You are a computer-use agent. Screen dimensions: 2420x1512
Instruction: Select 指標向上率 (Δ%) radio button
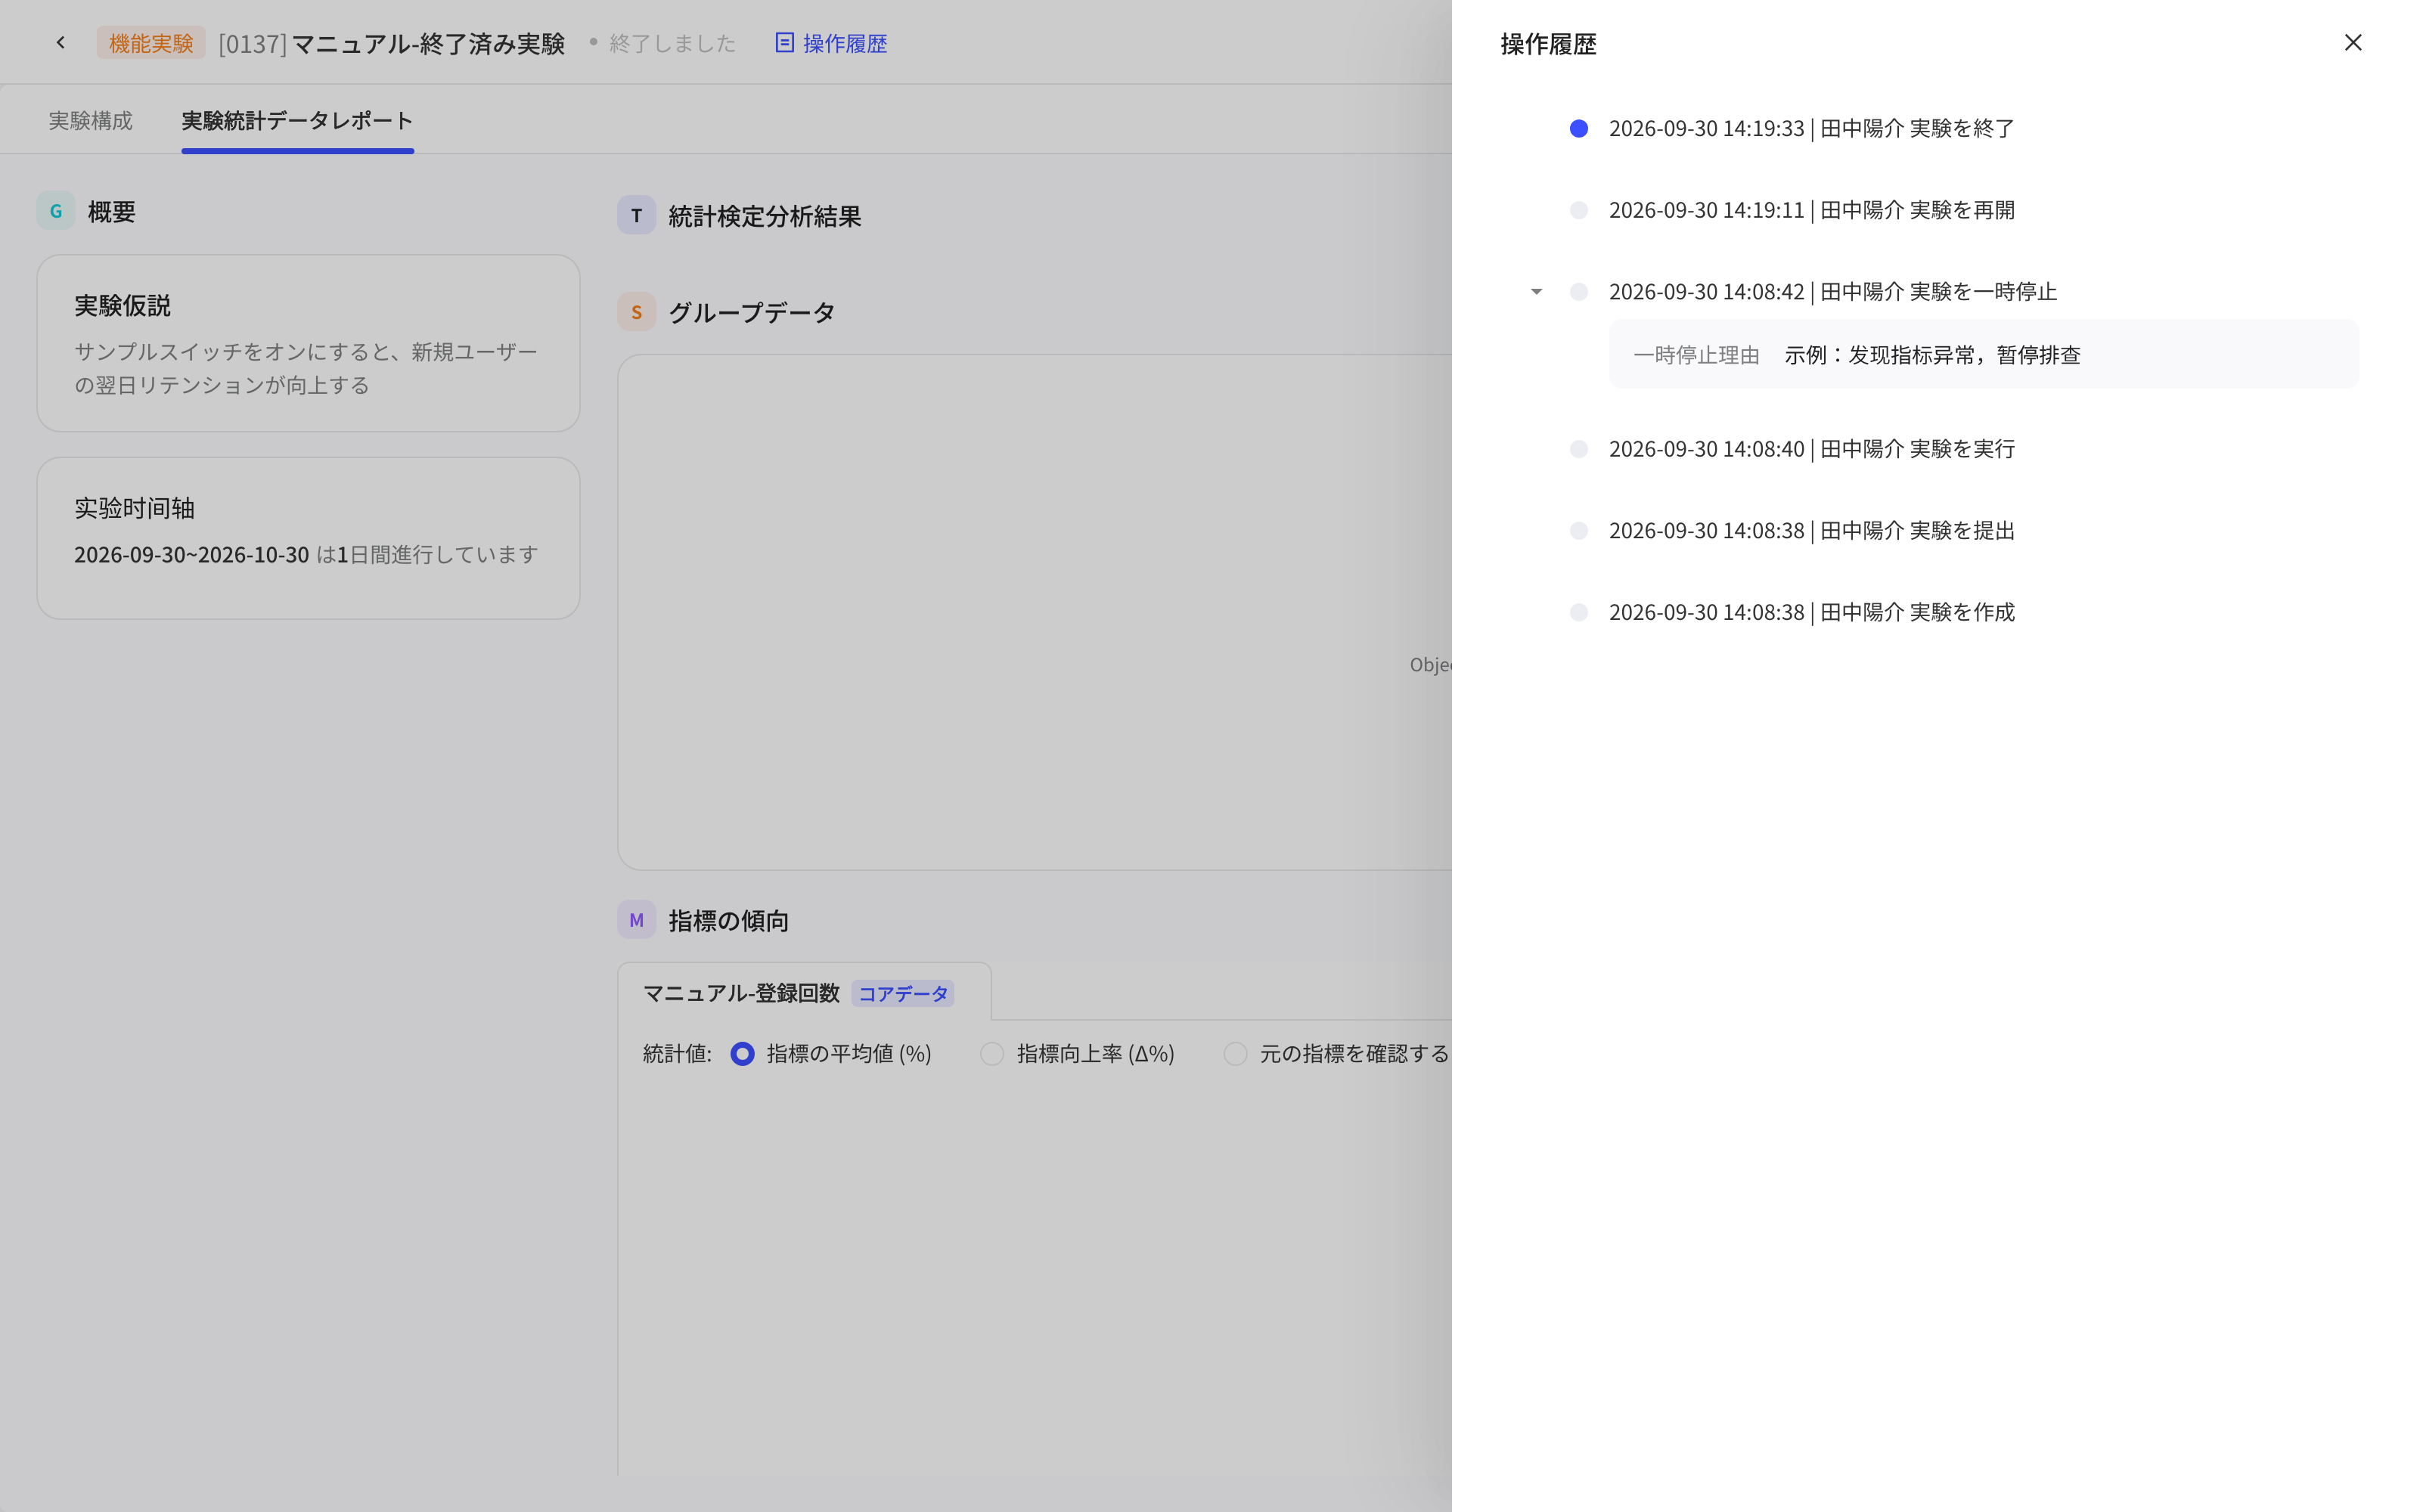tap(992, 1054)
